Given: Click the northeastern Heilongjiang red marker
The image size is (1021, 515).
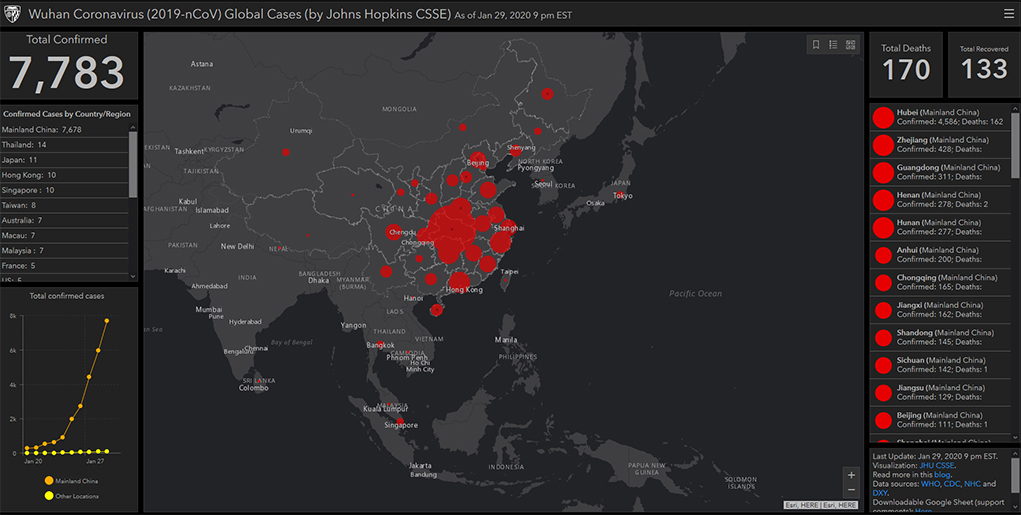Looking at the screenshot, I should (x=547, y=94).
